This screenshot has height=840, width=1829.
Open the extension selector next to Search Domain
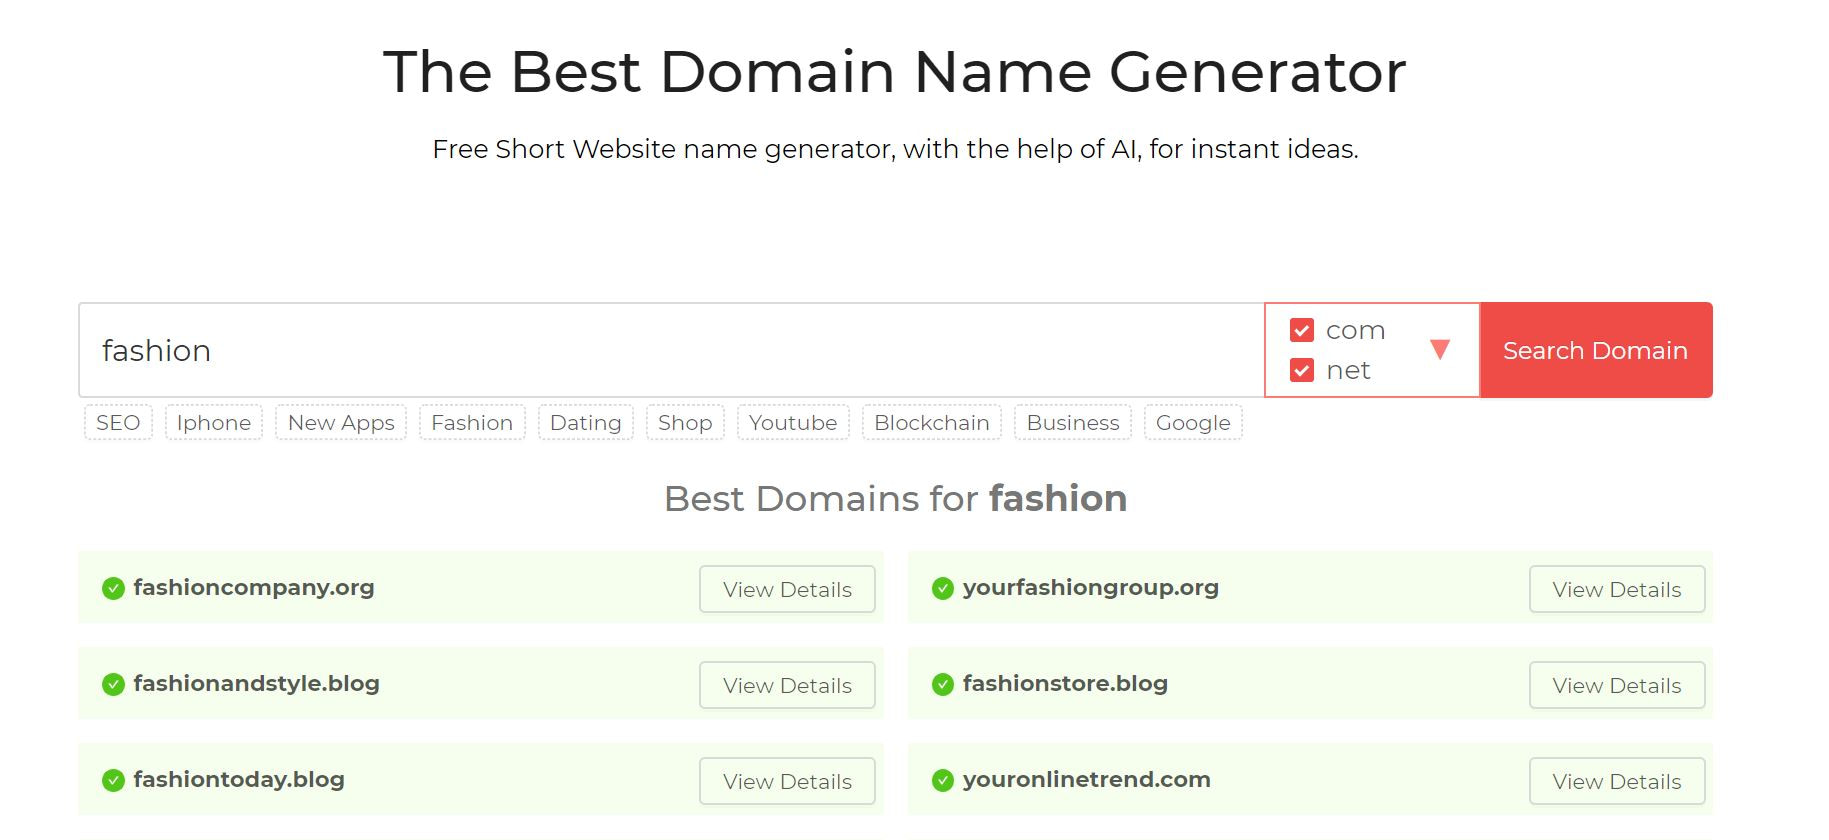pos(1440,350)
